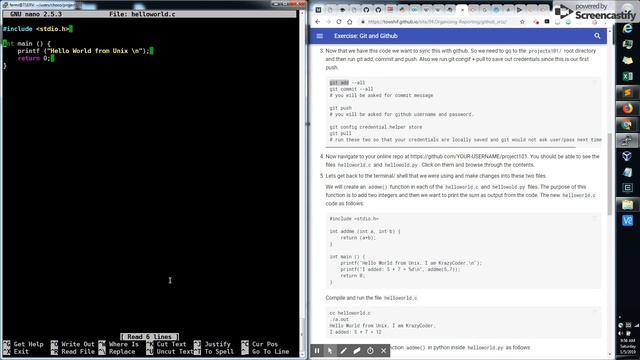This screenshot has width=640, height=360.
Task: Click horizontal scrollbar under git code block
Action: [451, 147]
